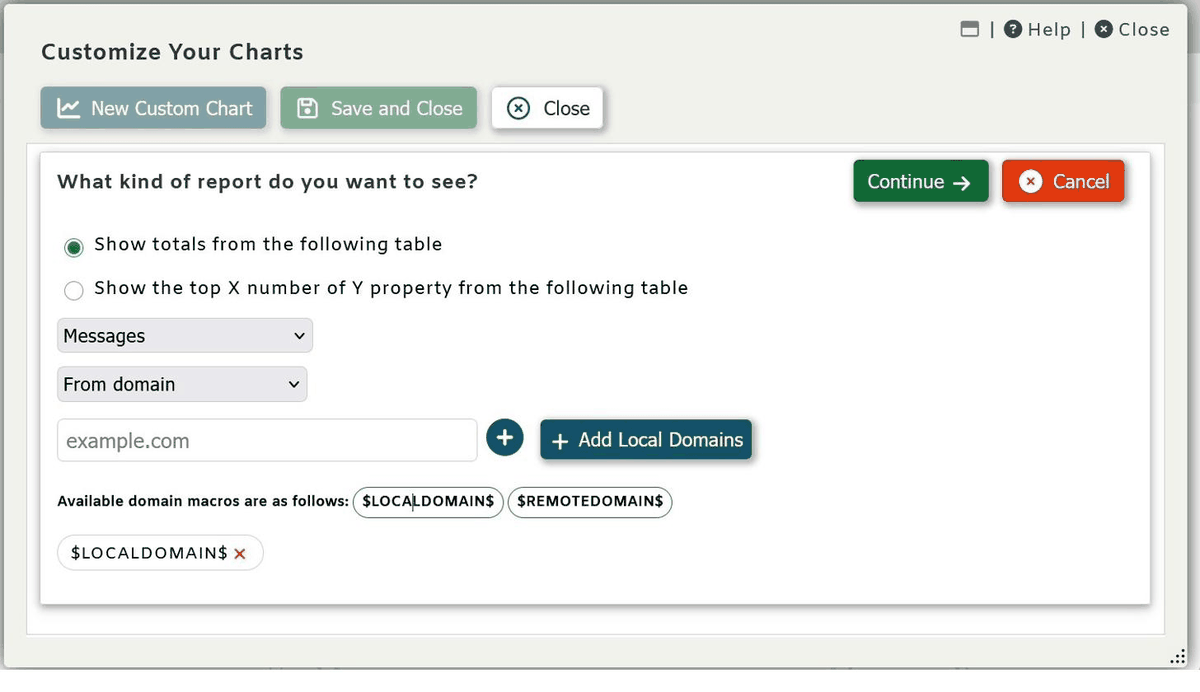Image resolution: width=1200 pixels, height=692 pixels.
Task: Open Help in the dialog header
Action: (1037, 29)
